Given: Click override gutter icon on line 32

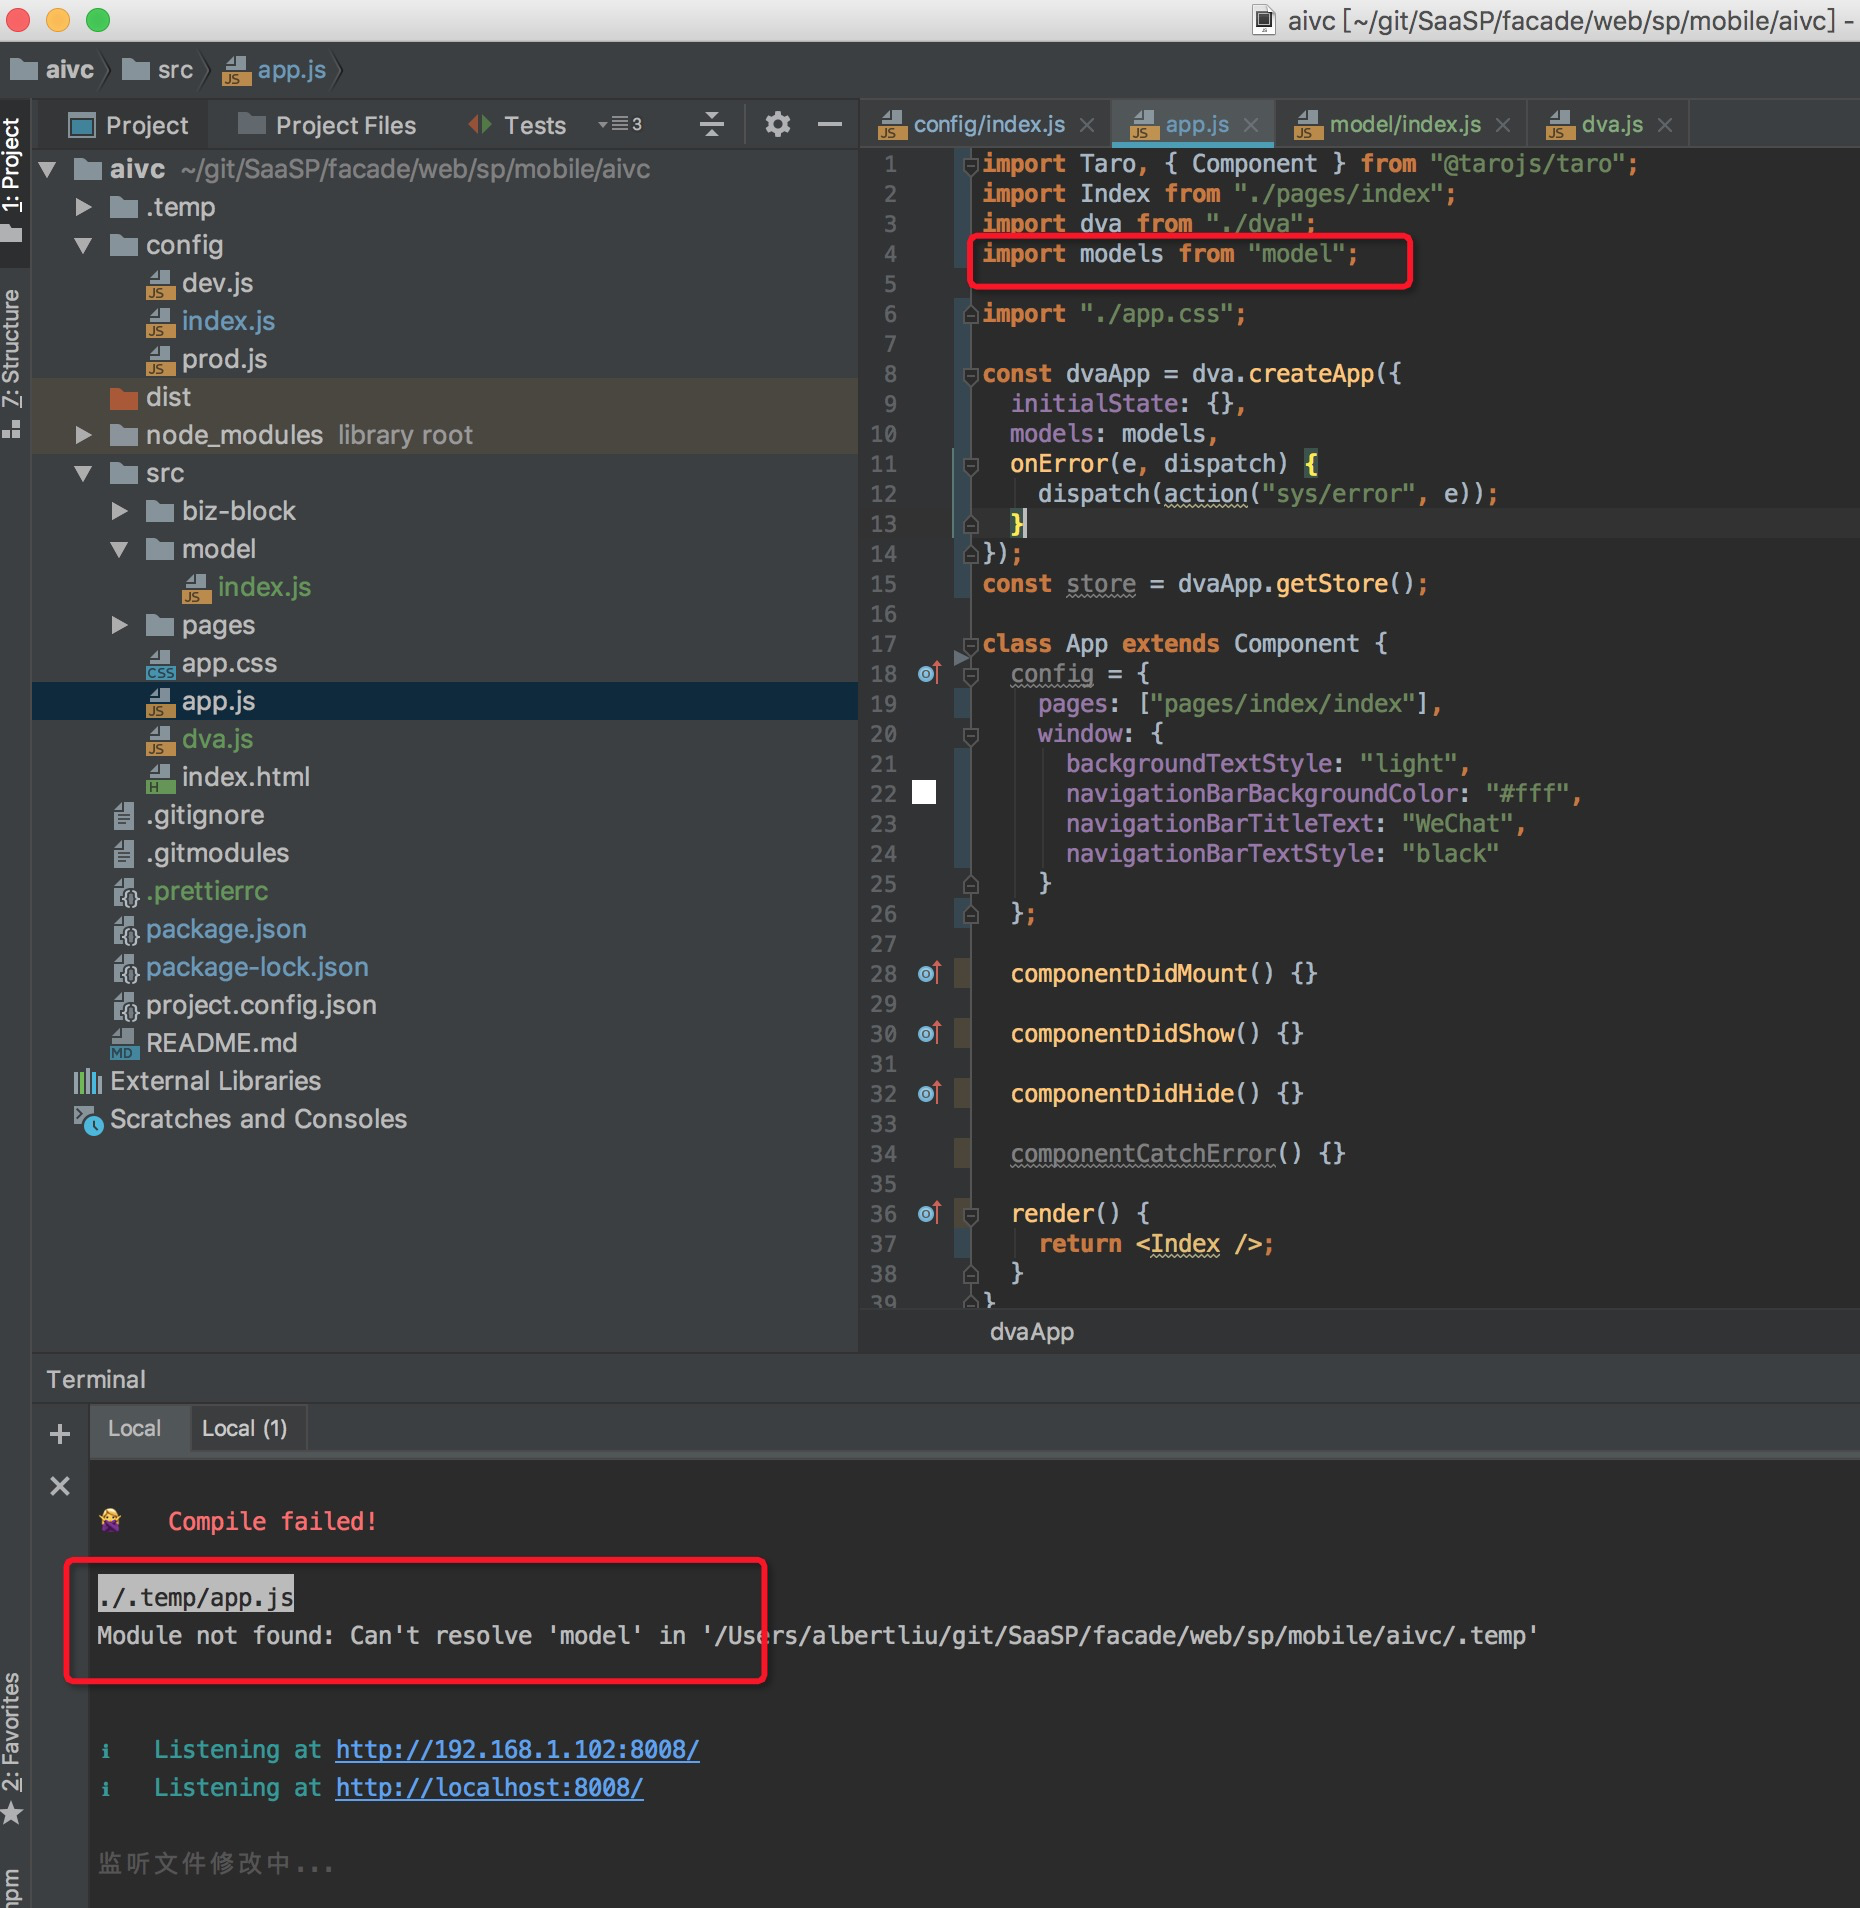Looking at the screenshot, I should coord(929,1093).
